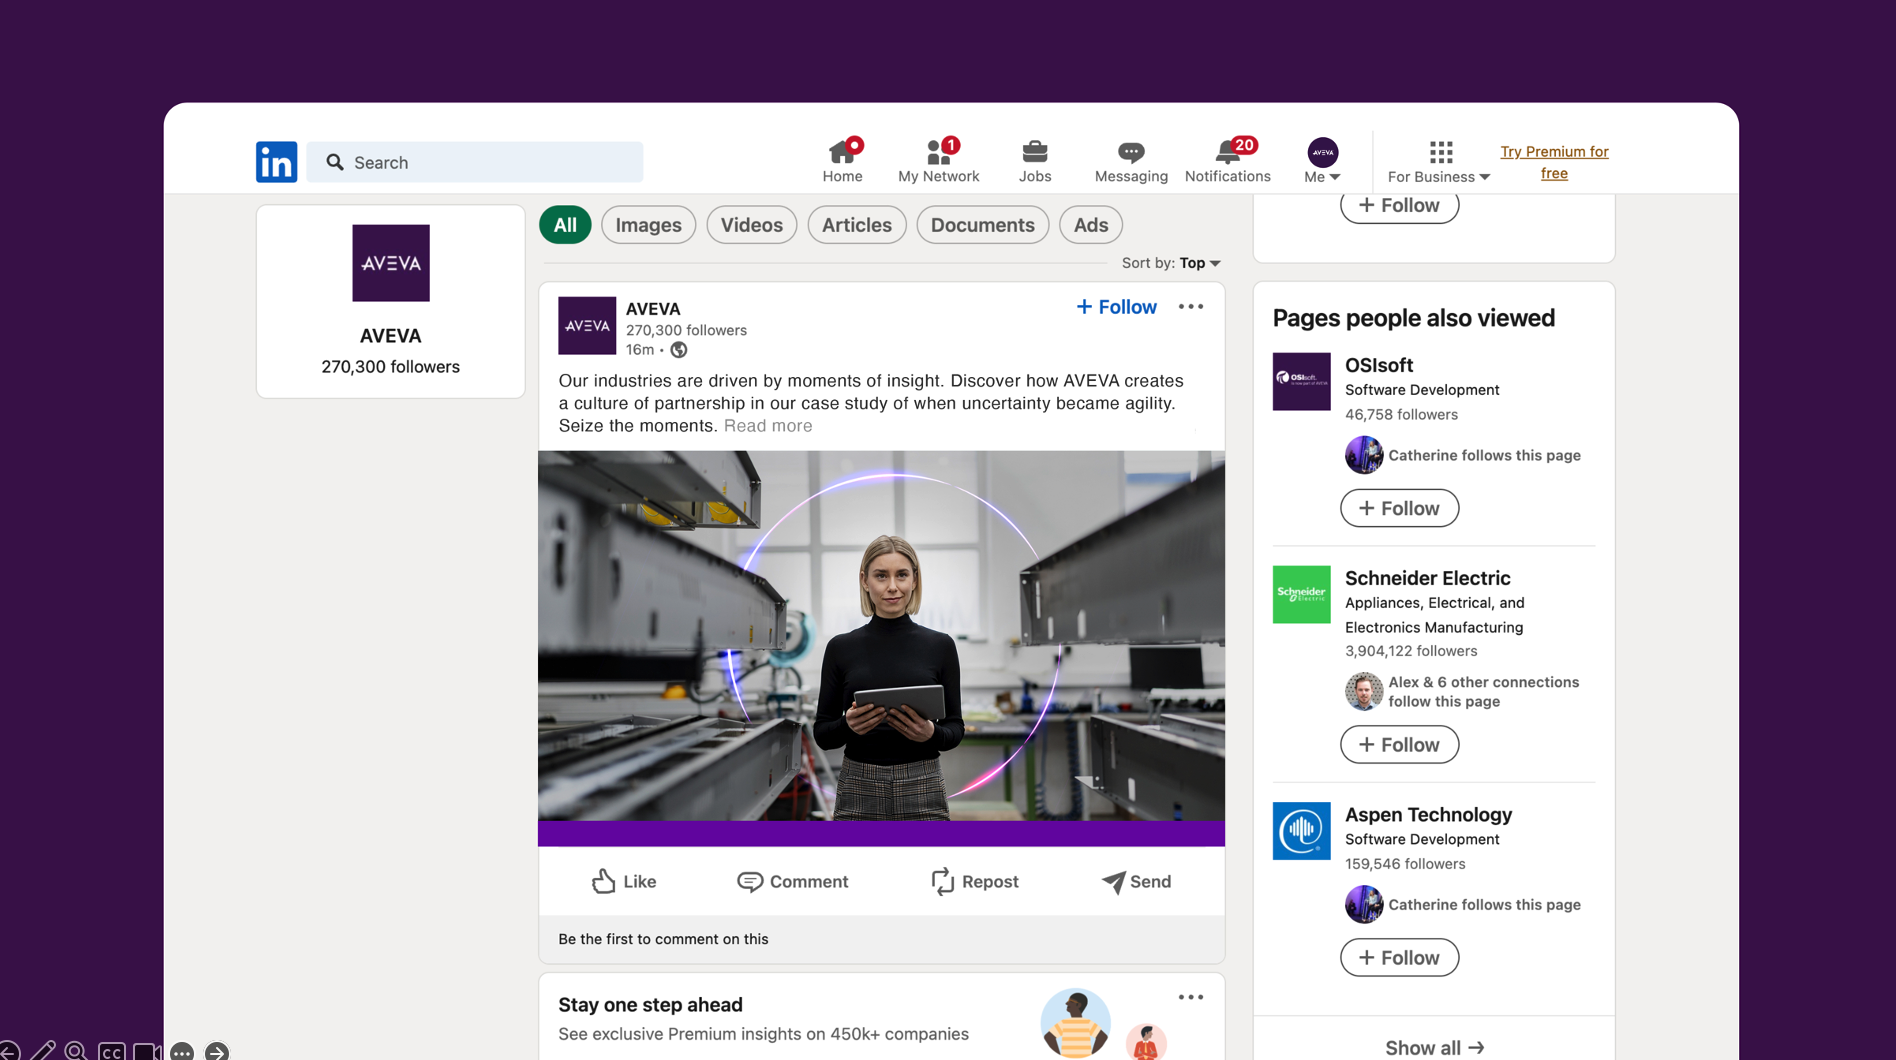Follow the OSIsoft page

click(1399, 508)
